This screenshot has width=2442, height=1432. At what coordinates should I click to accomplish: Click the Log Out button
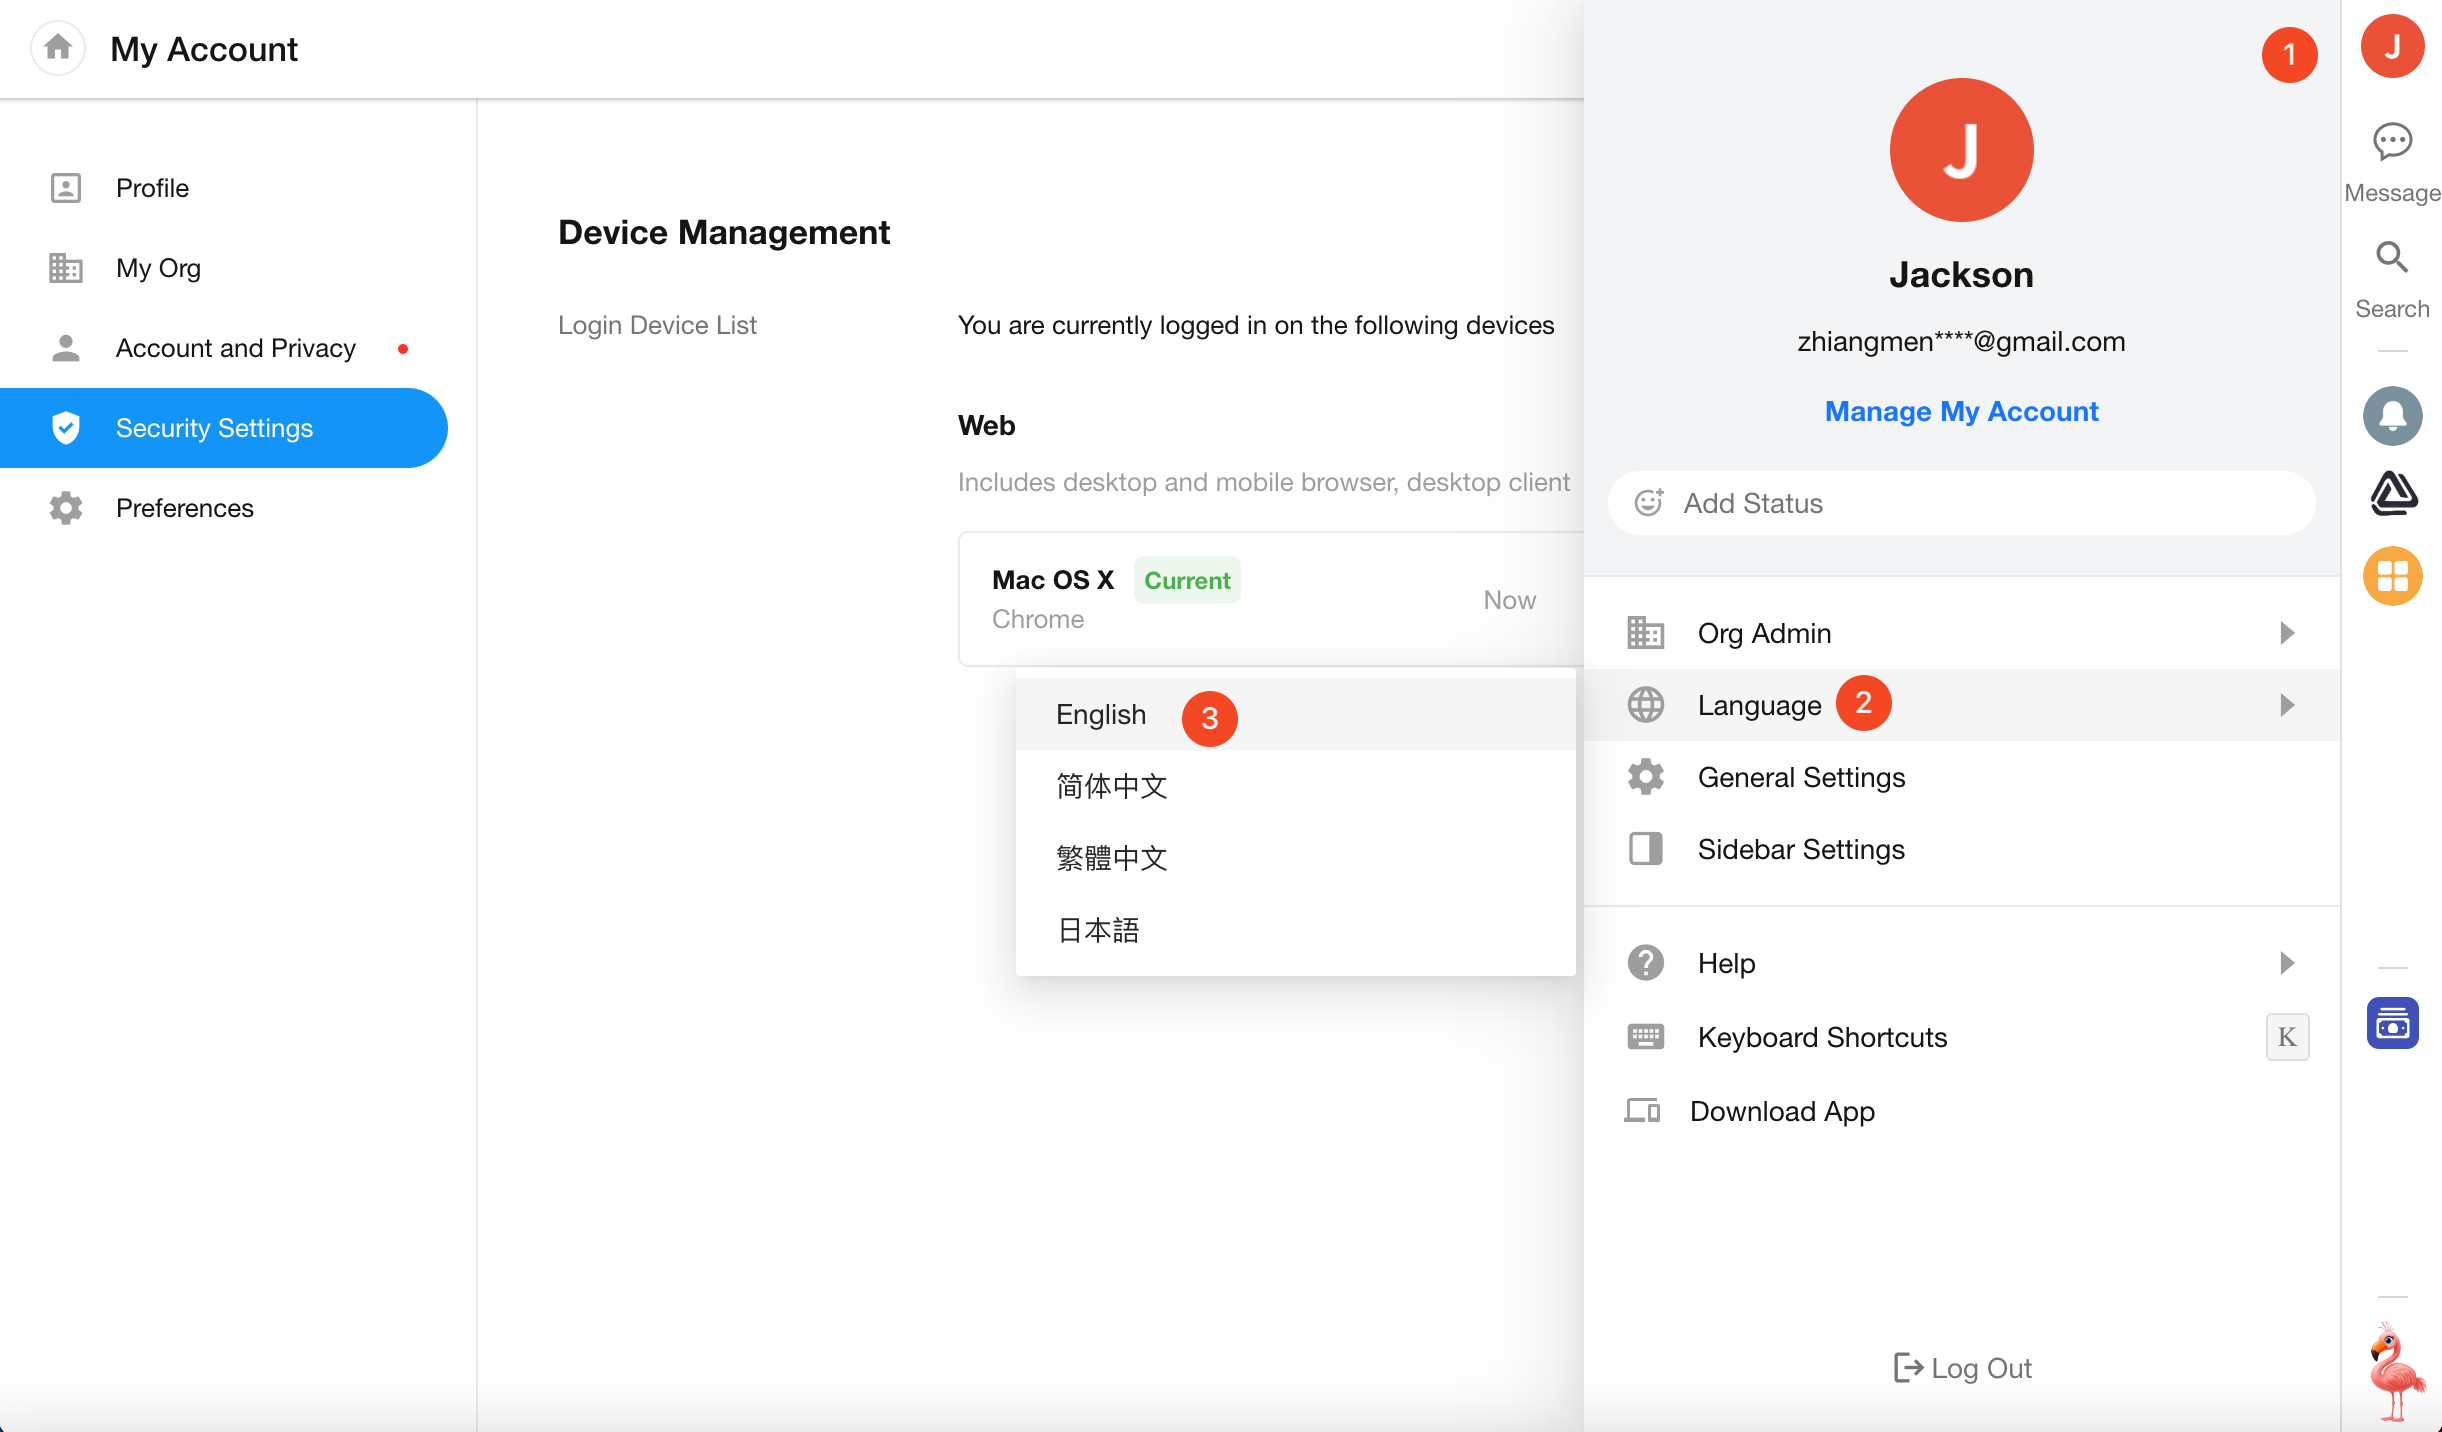point(1962,1368)
